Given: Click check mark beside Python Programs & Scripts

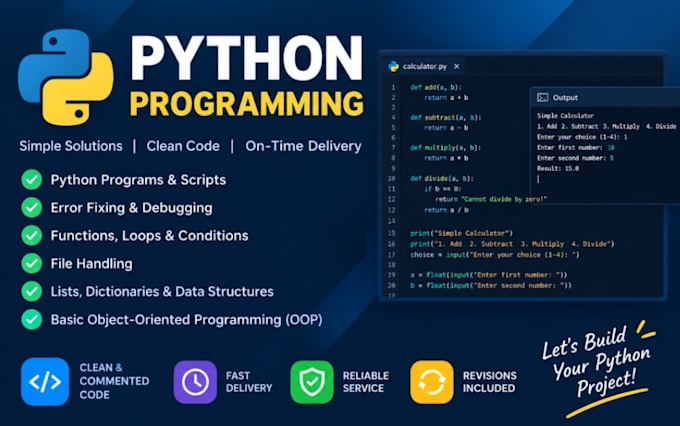Looking at the screenshot, I should coord(32,180).
